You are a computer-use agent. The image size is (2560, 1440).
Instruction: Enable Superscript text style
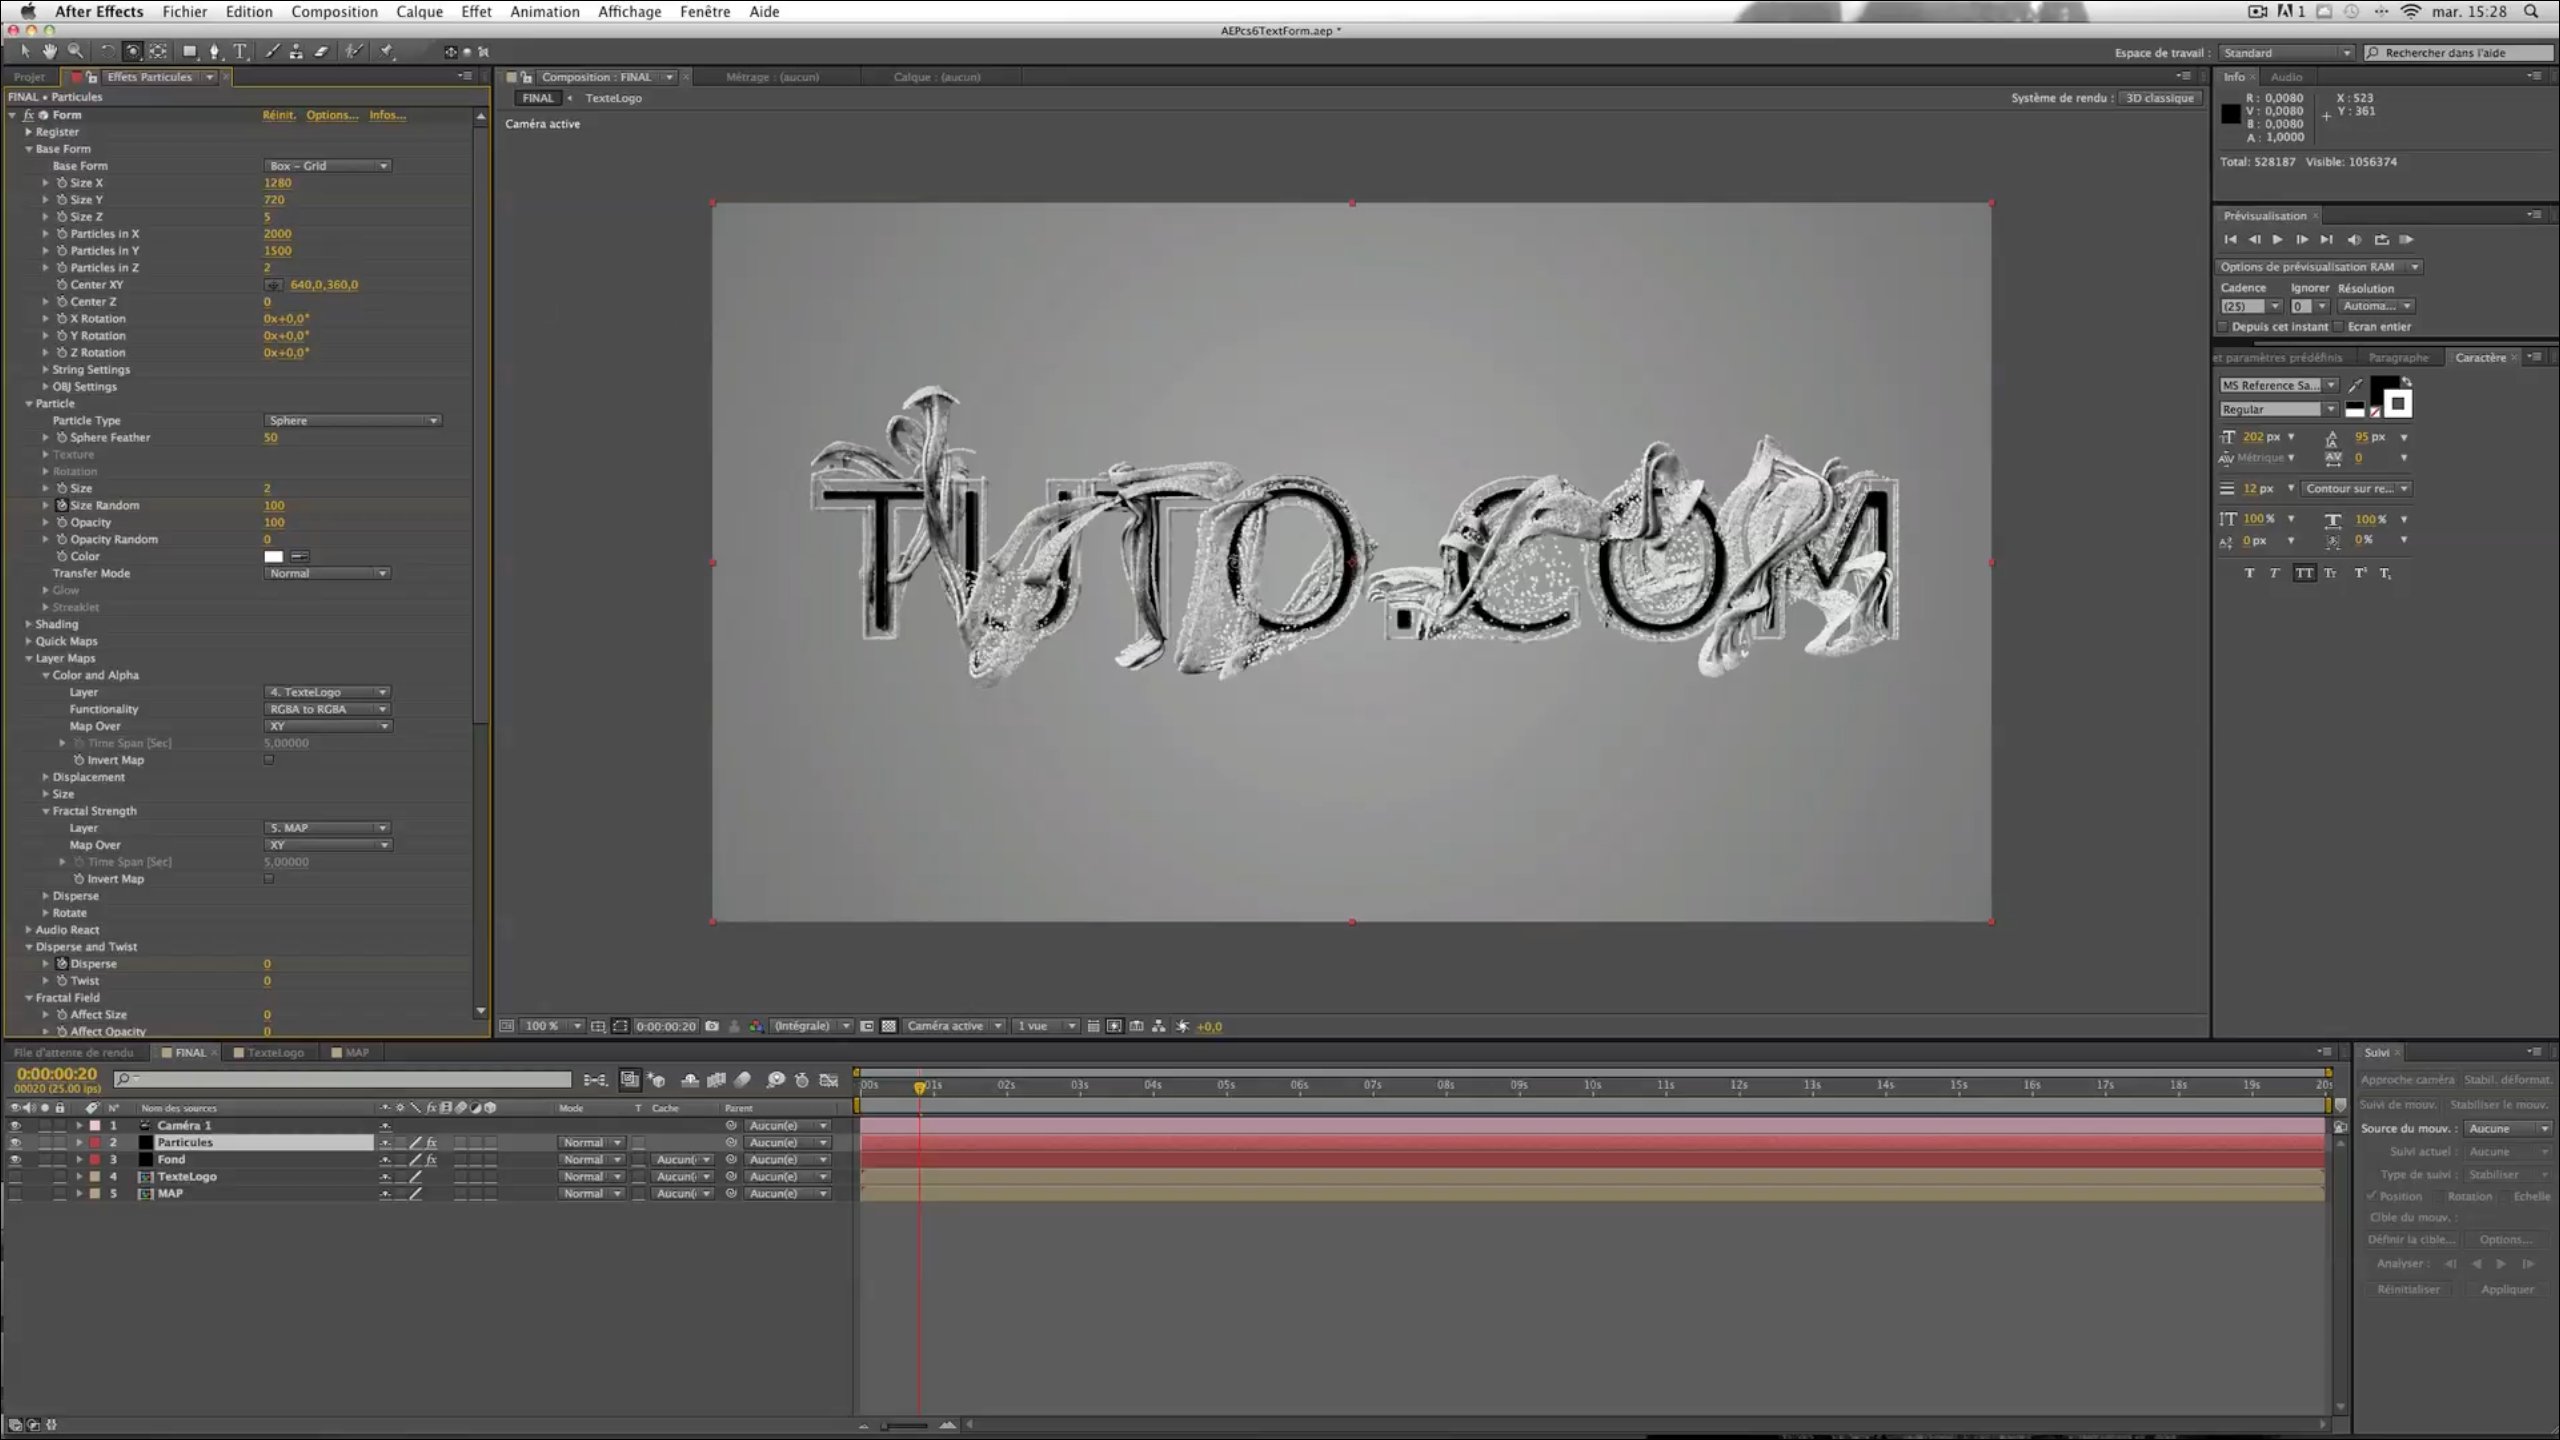(2360, 573)
